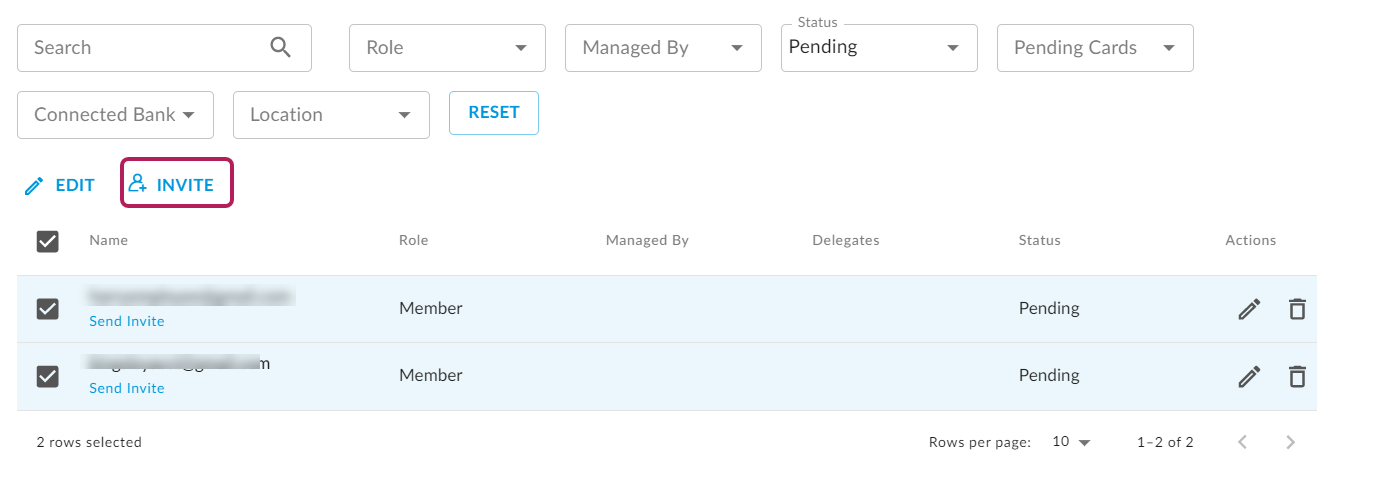The width and height of the screenshot is (1374, 482).
Task: Uncheck the first member row checkbox
Action: point(47,309)
